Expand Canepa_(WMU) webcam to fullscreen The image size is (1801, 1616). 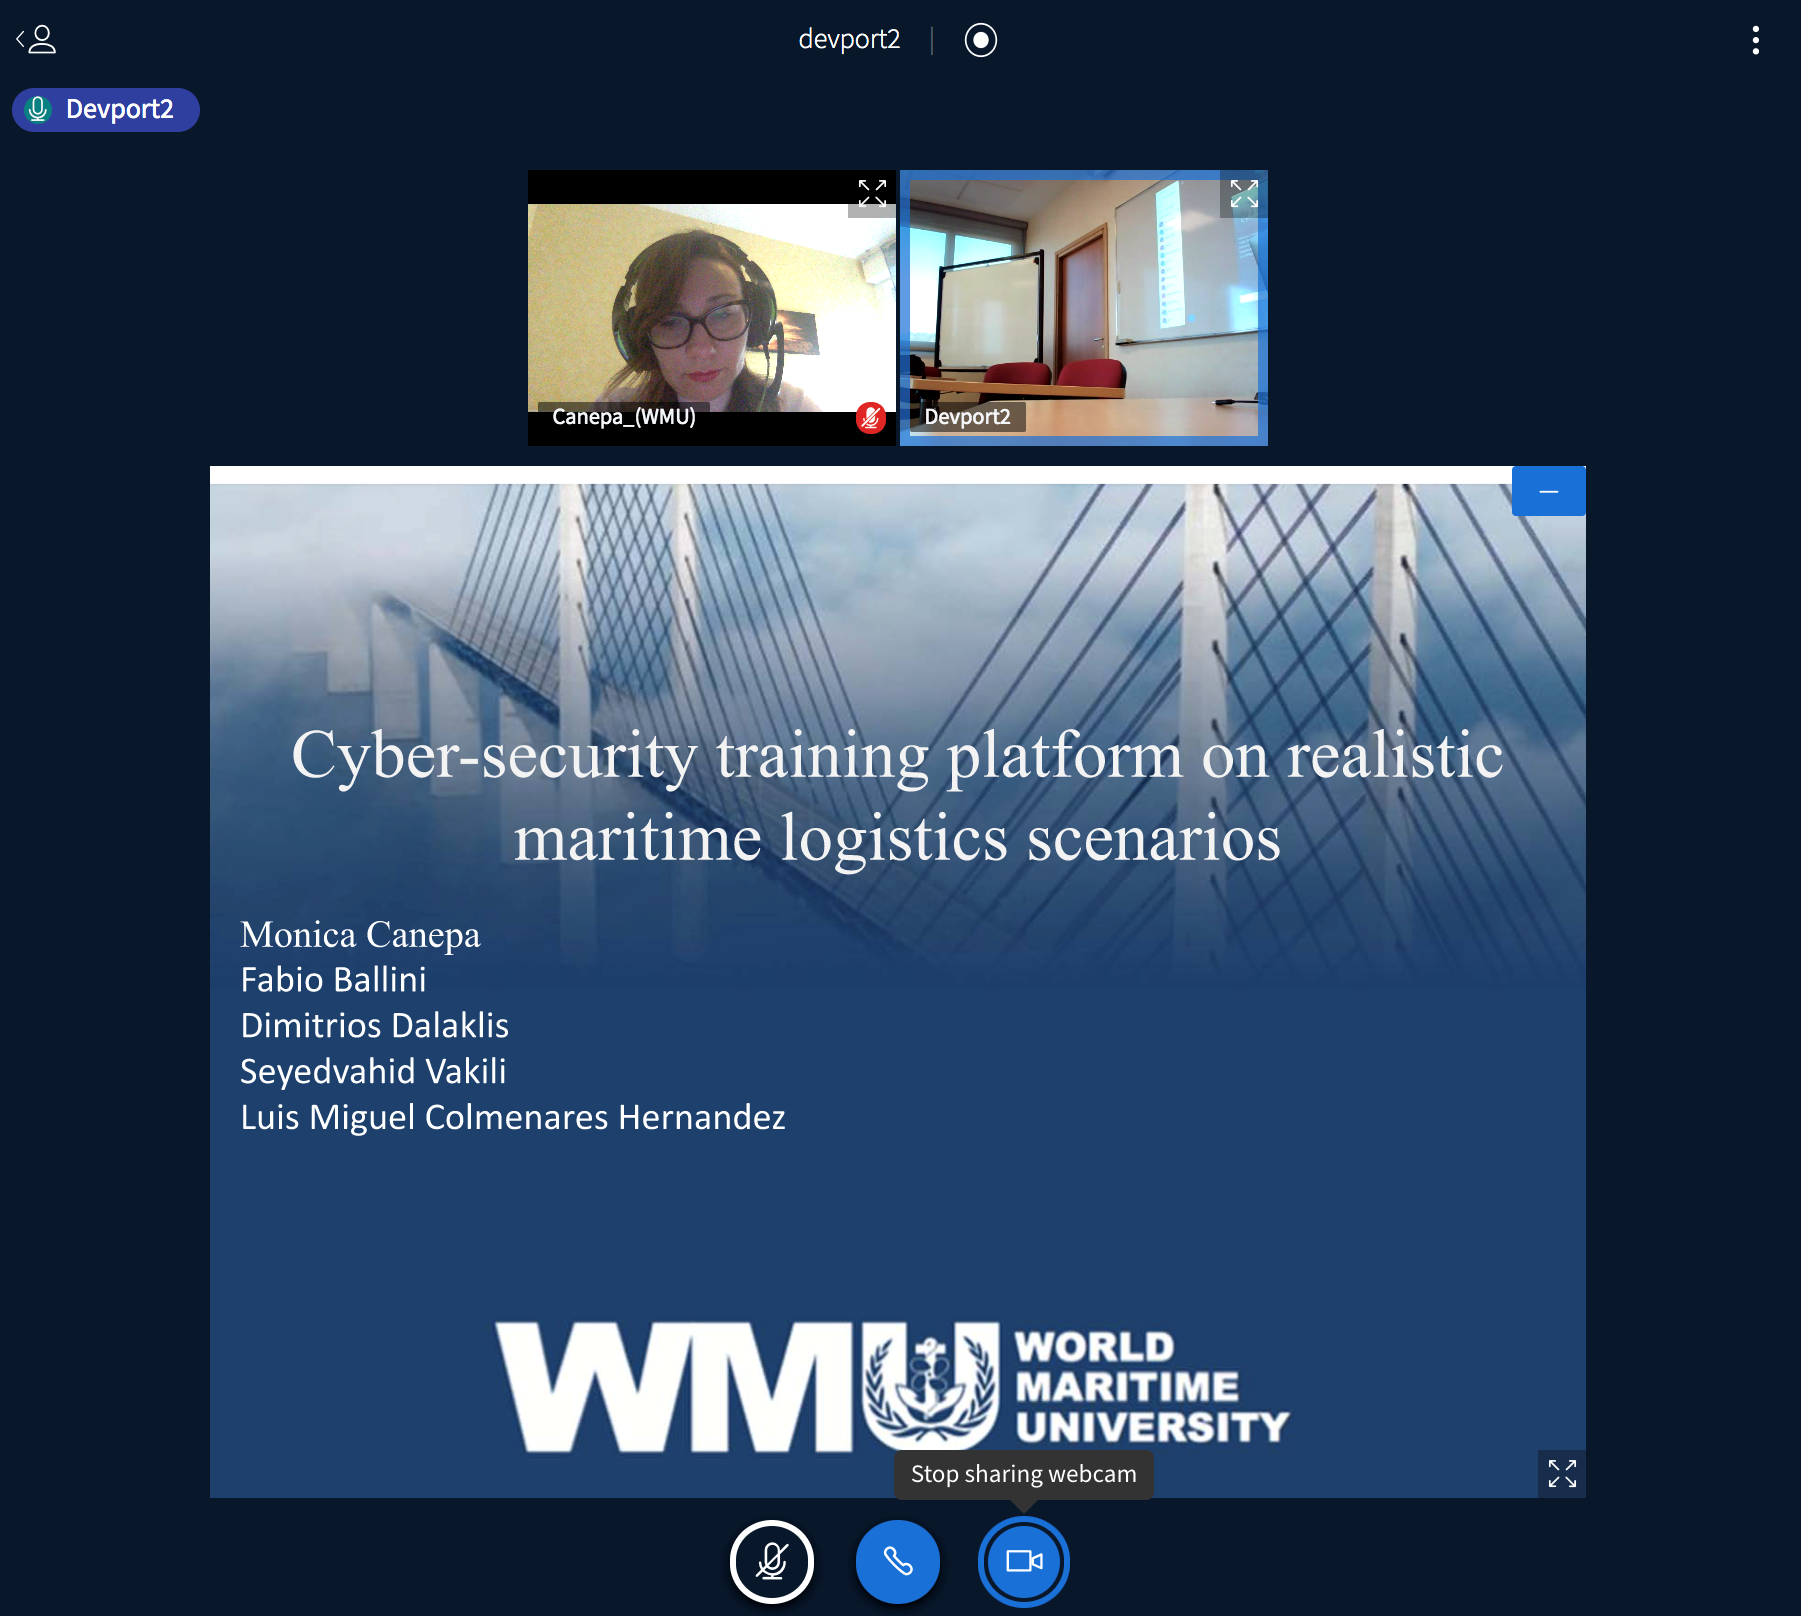[x=872, y=193]
